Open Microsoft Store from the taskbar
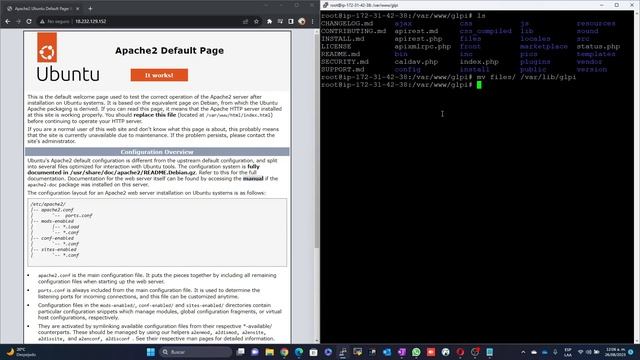The image size is (640, 360). [313, 352]
